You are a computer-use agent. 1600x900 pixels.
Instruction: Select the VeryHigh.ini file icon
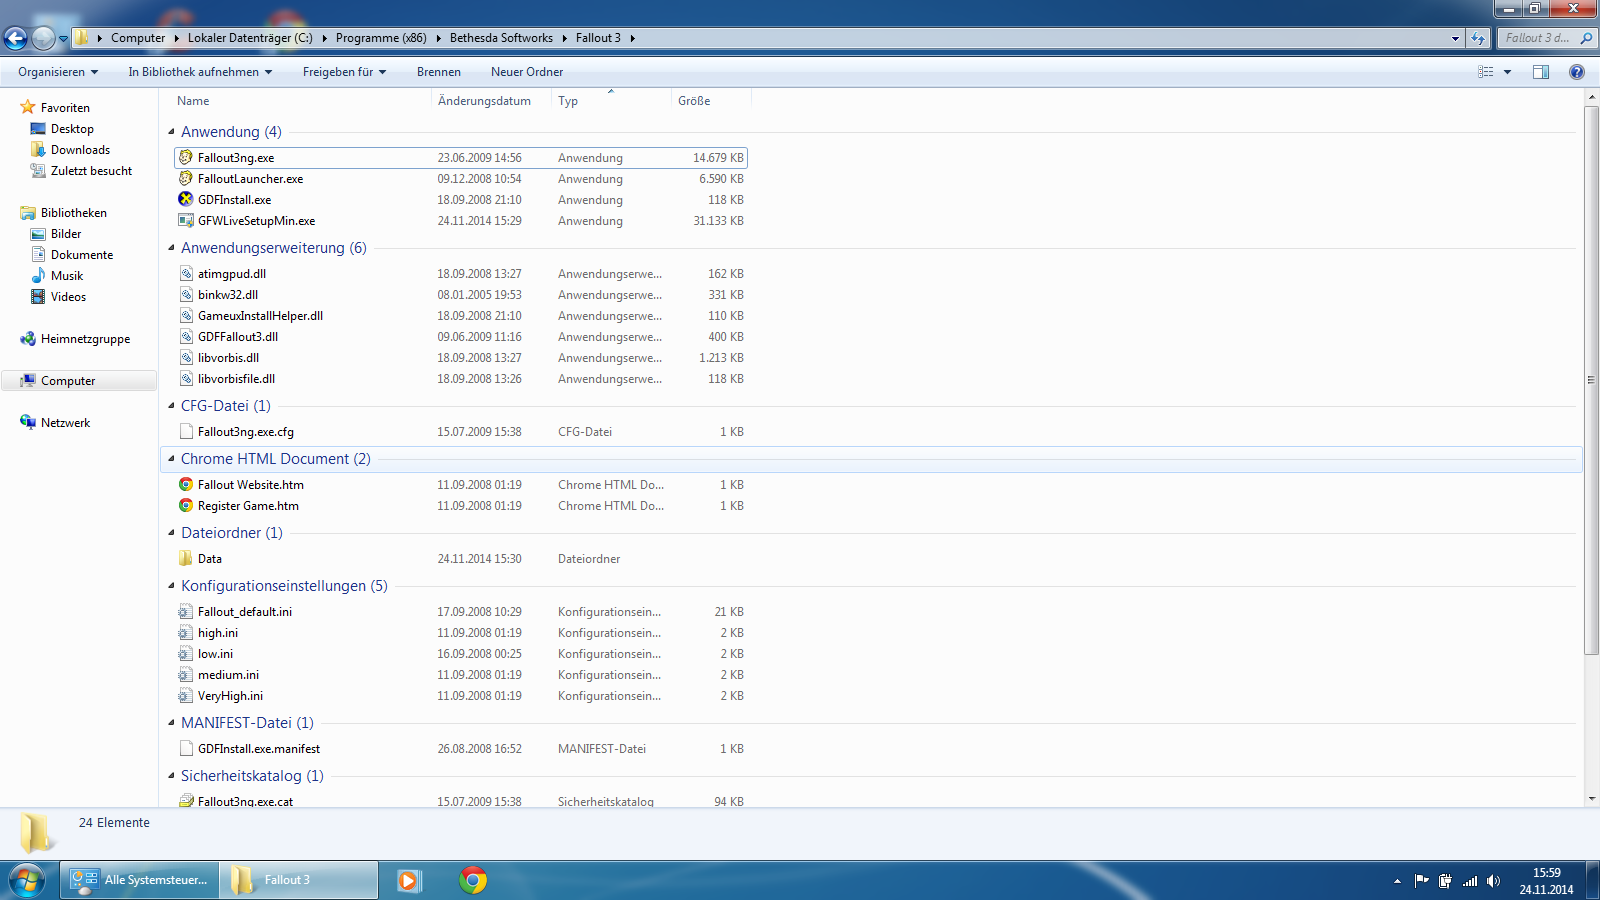[186, 695]
